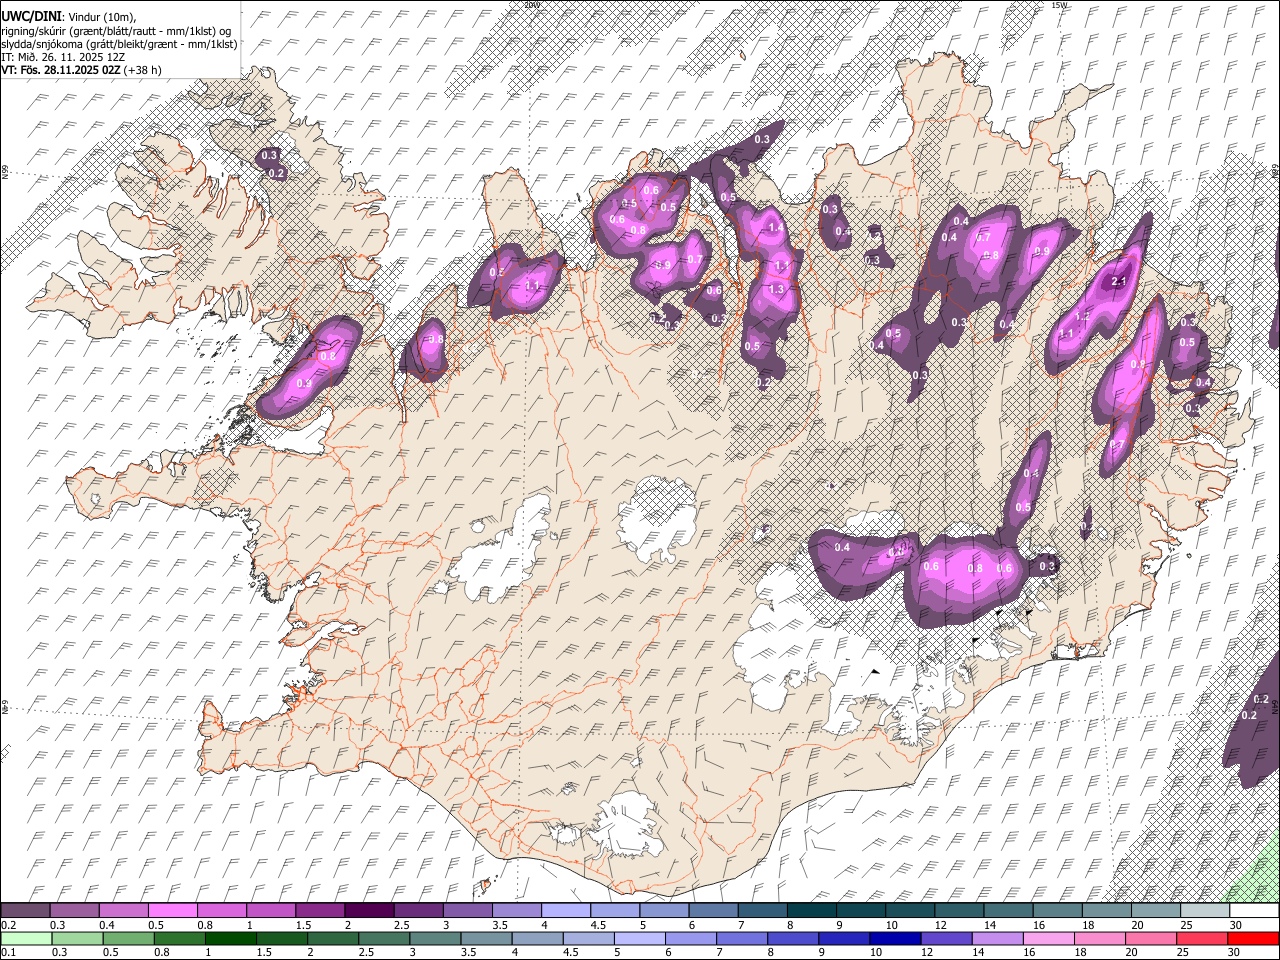1280x960 pixels.
Task: Click the '0.2' tick label in upper legend row
Action: 8,925
